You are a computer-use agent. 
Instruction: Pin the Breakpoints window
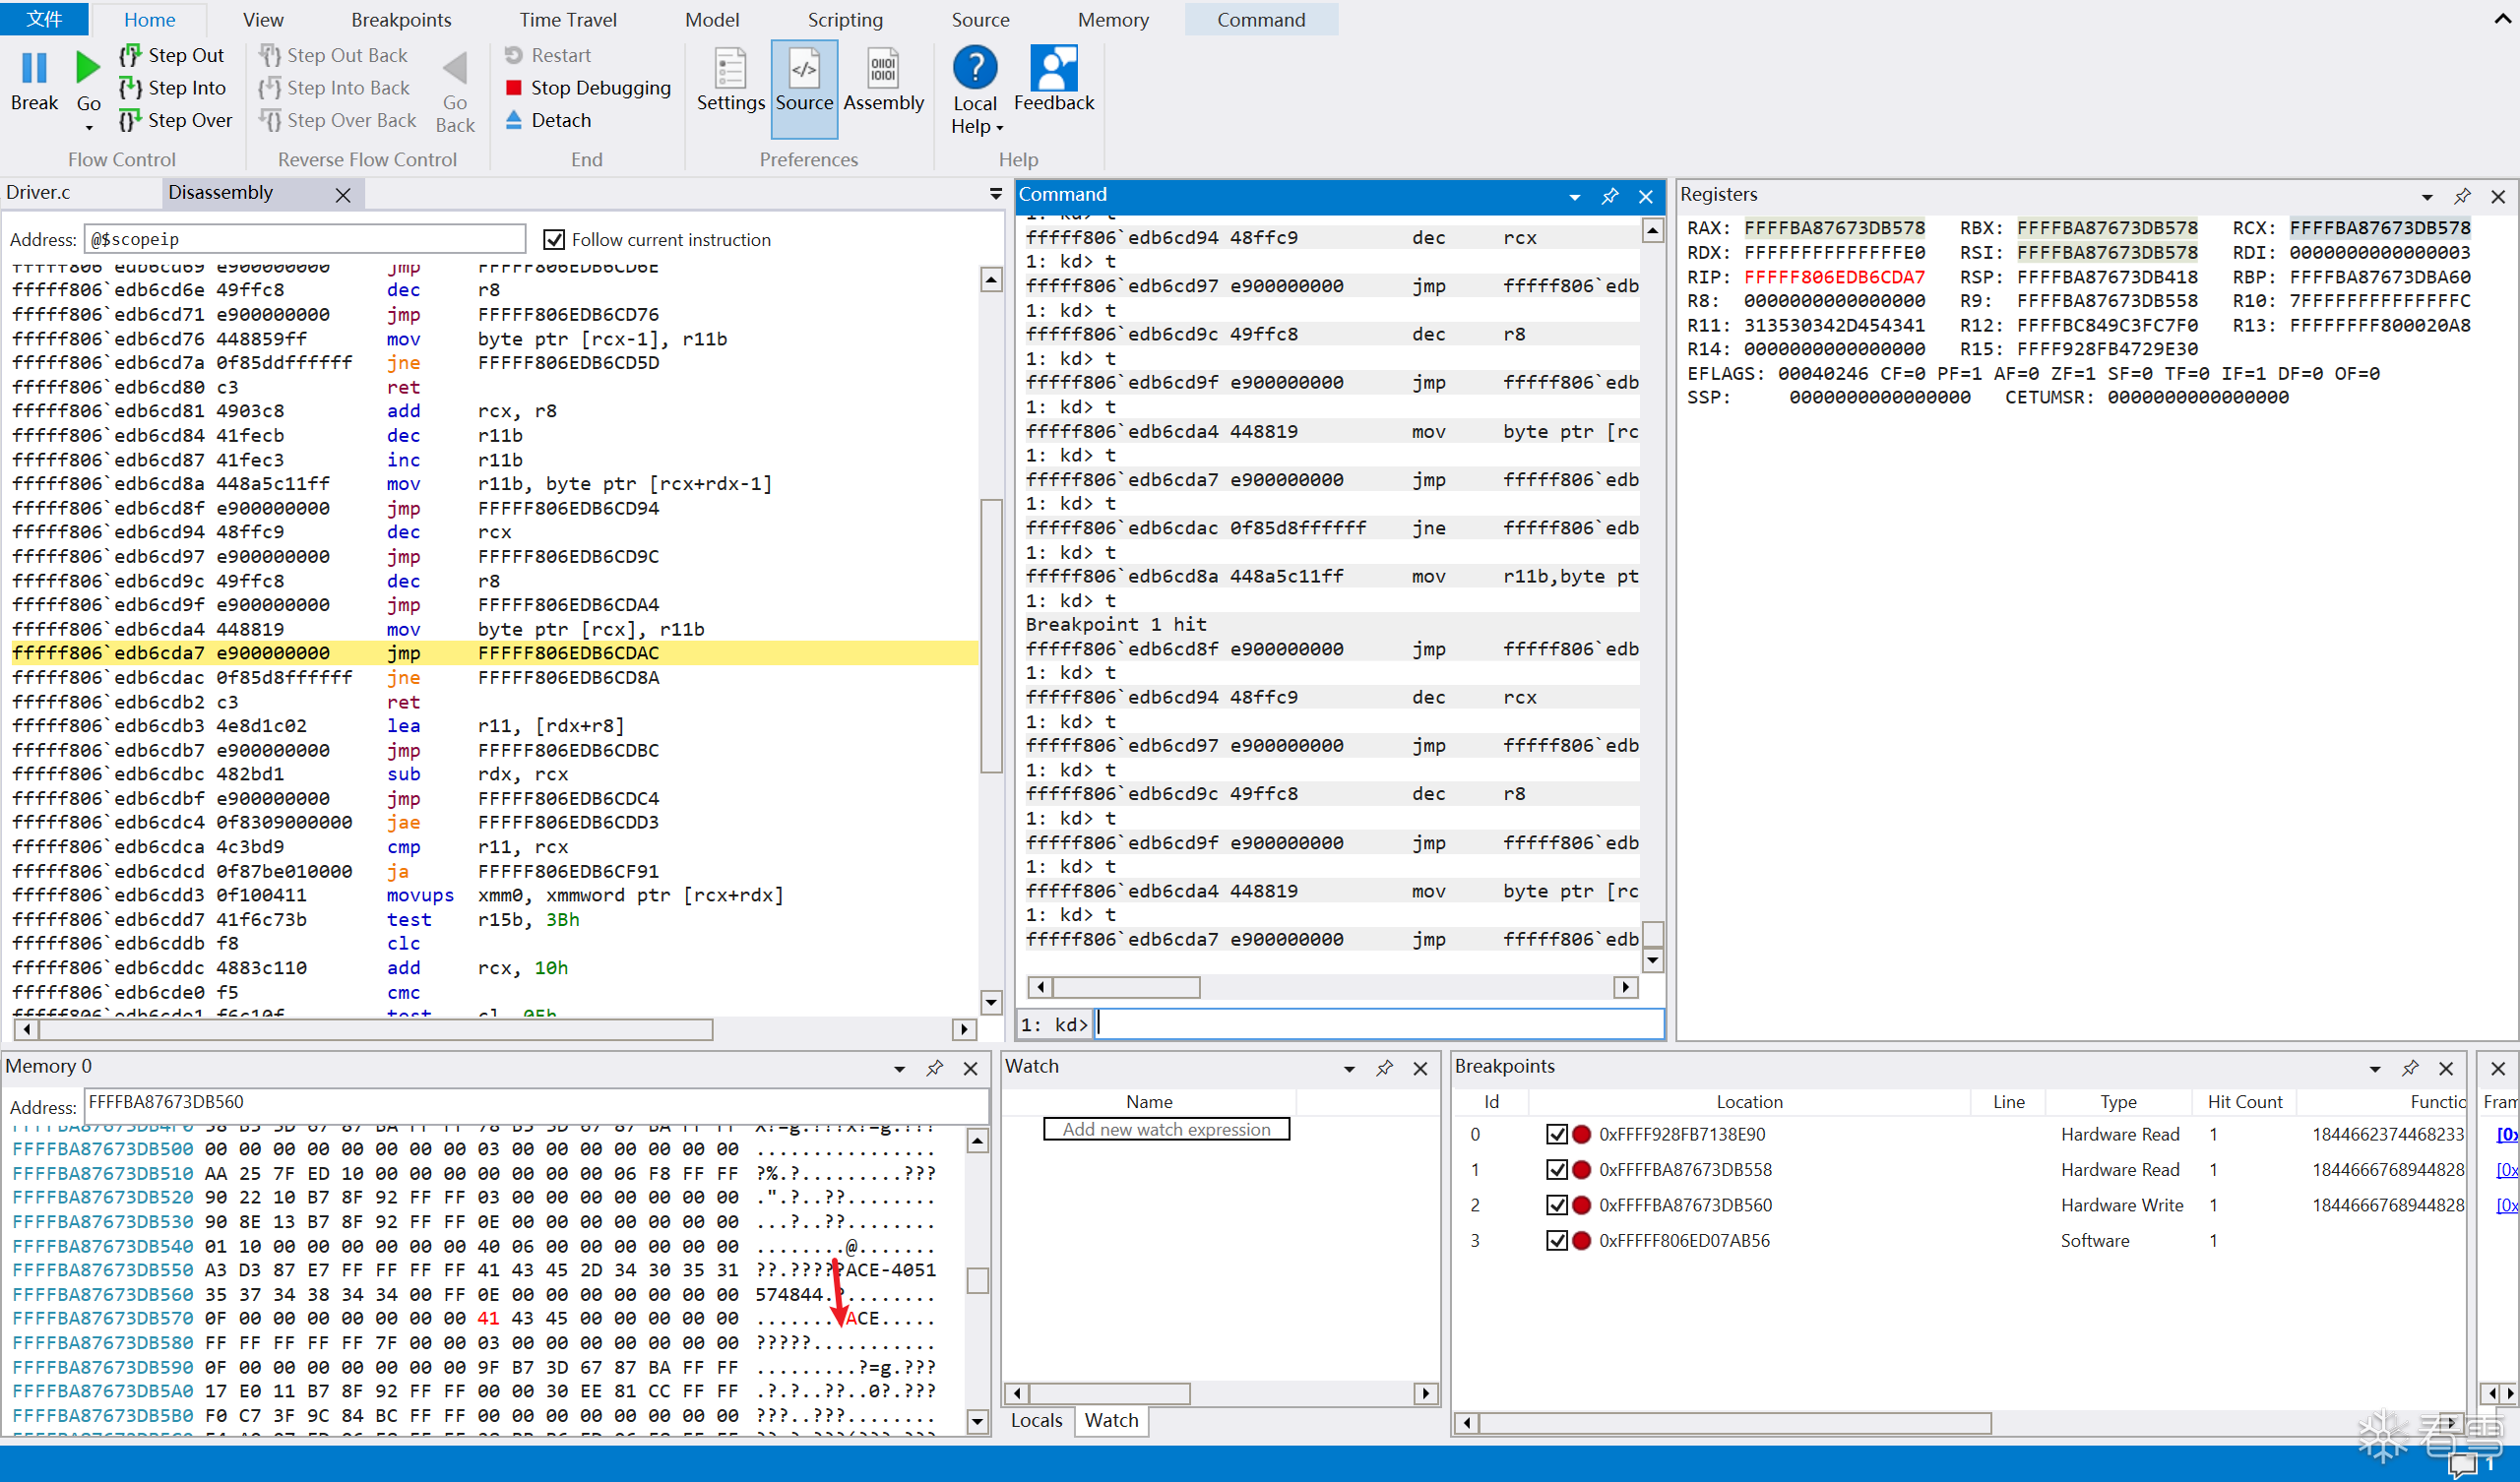pyautogui.click(x=2411, y=1068)
